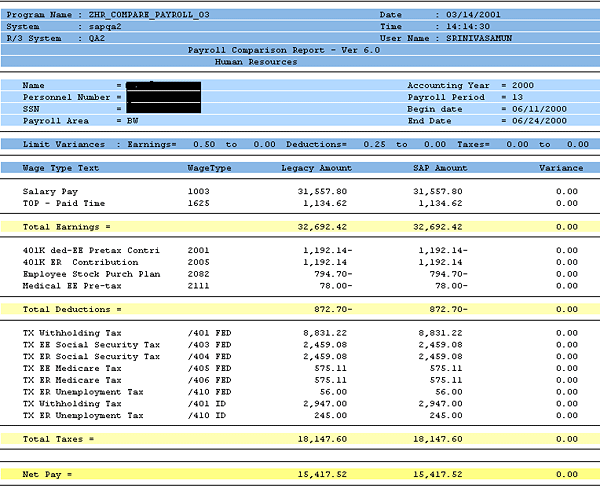Click the Net Pay label
The width and height of the screenshot is (600, 499).
48,474
